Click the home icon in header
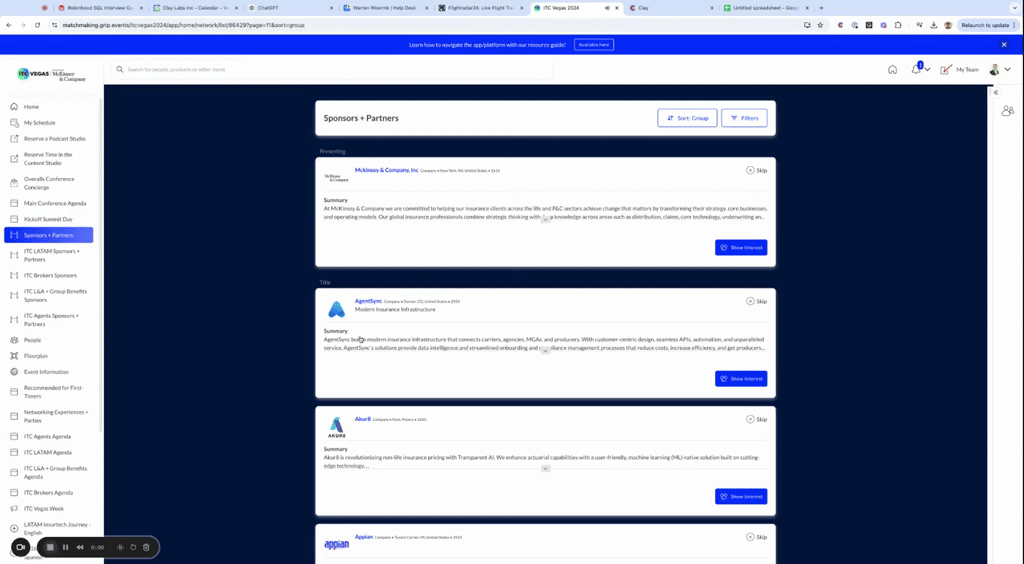Image resolution: width=1024 pixels, height=564 pixels. (x=892, y=69)
